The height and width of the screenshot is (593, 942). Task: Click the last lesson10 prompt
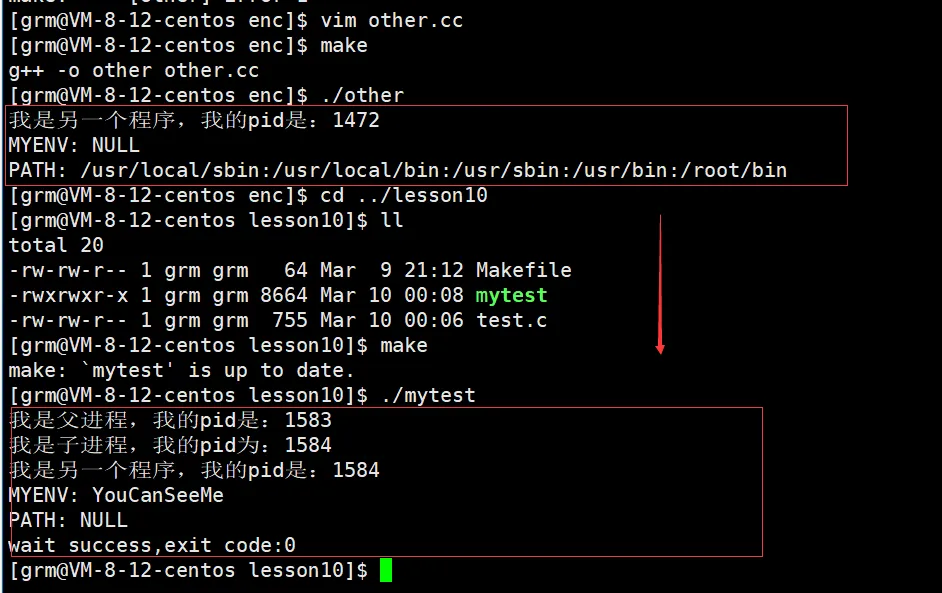(x=188, y=570)
